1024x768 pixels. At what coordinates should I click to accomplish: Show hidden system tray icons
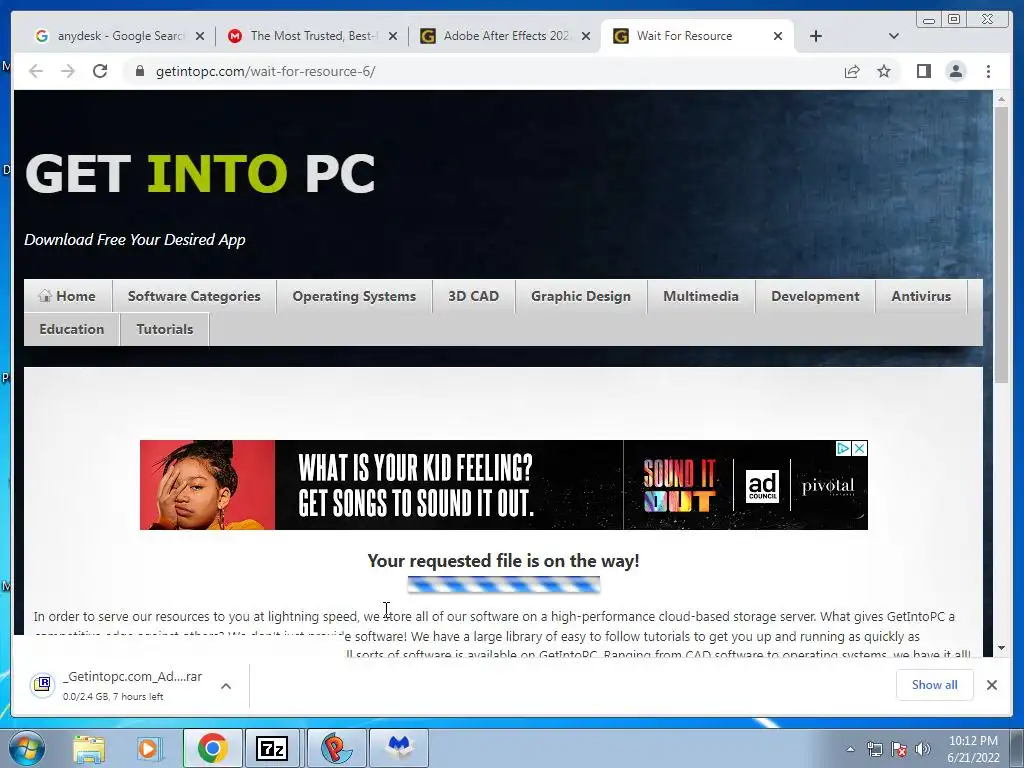(x=850, y=749)
